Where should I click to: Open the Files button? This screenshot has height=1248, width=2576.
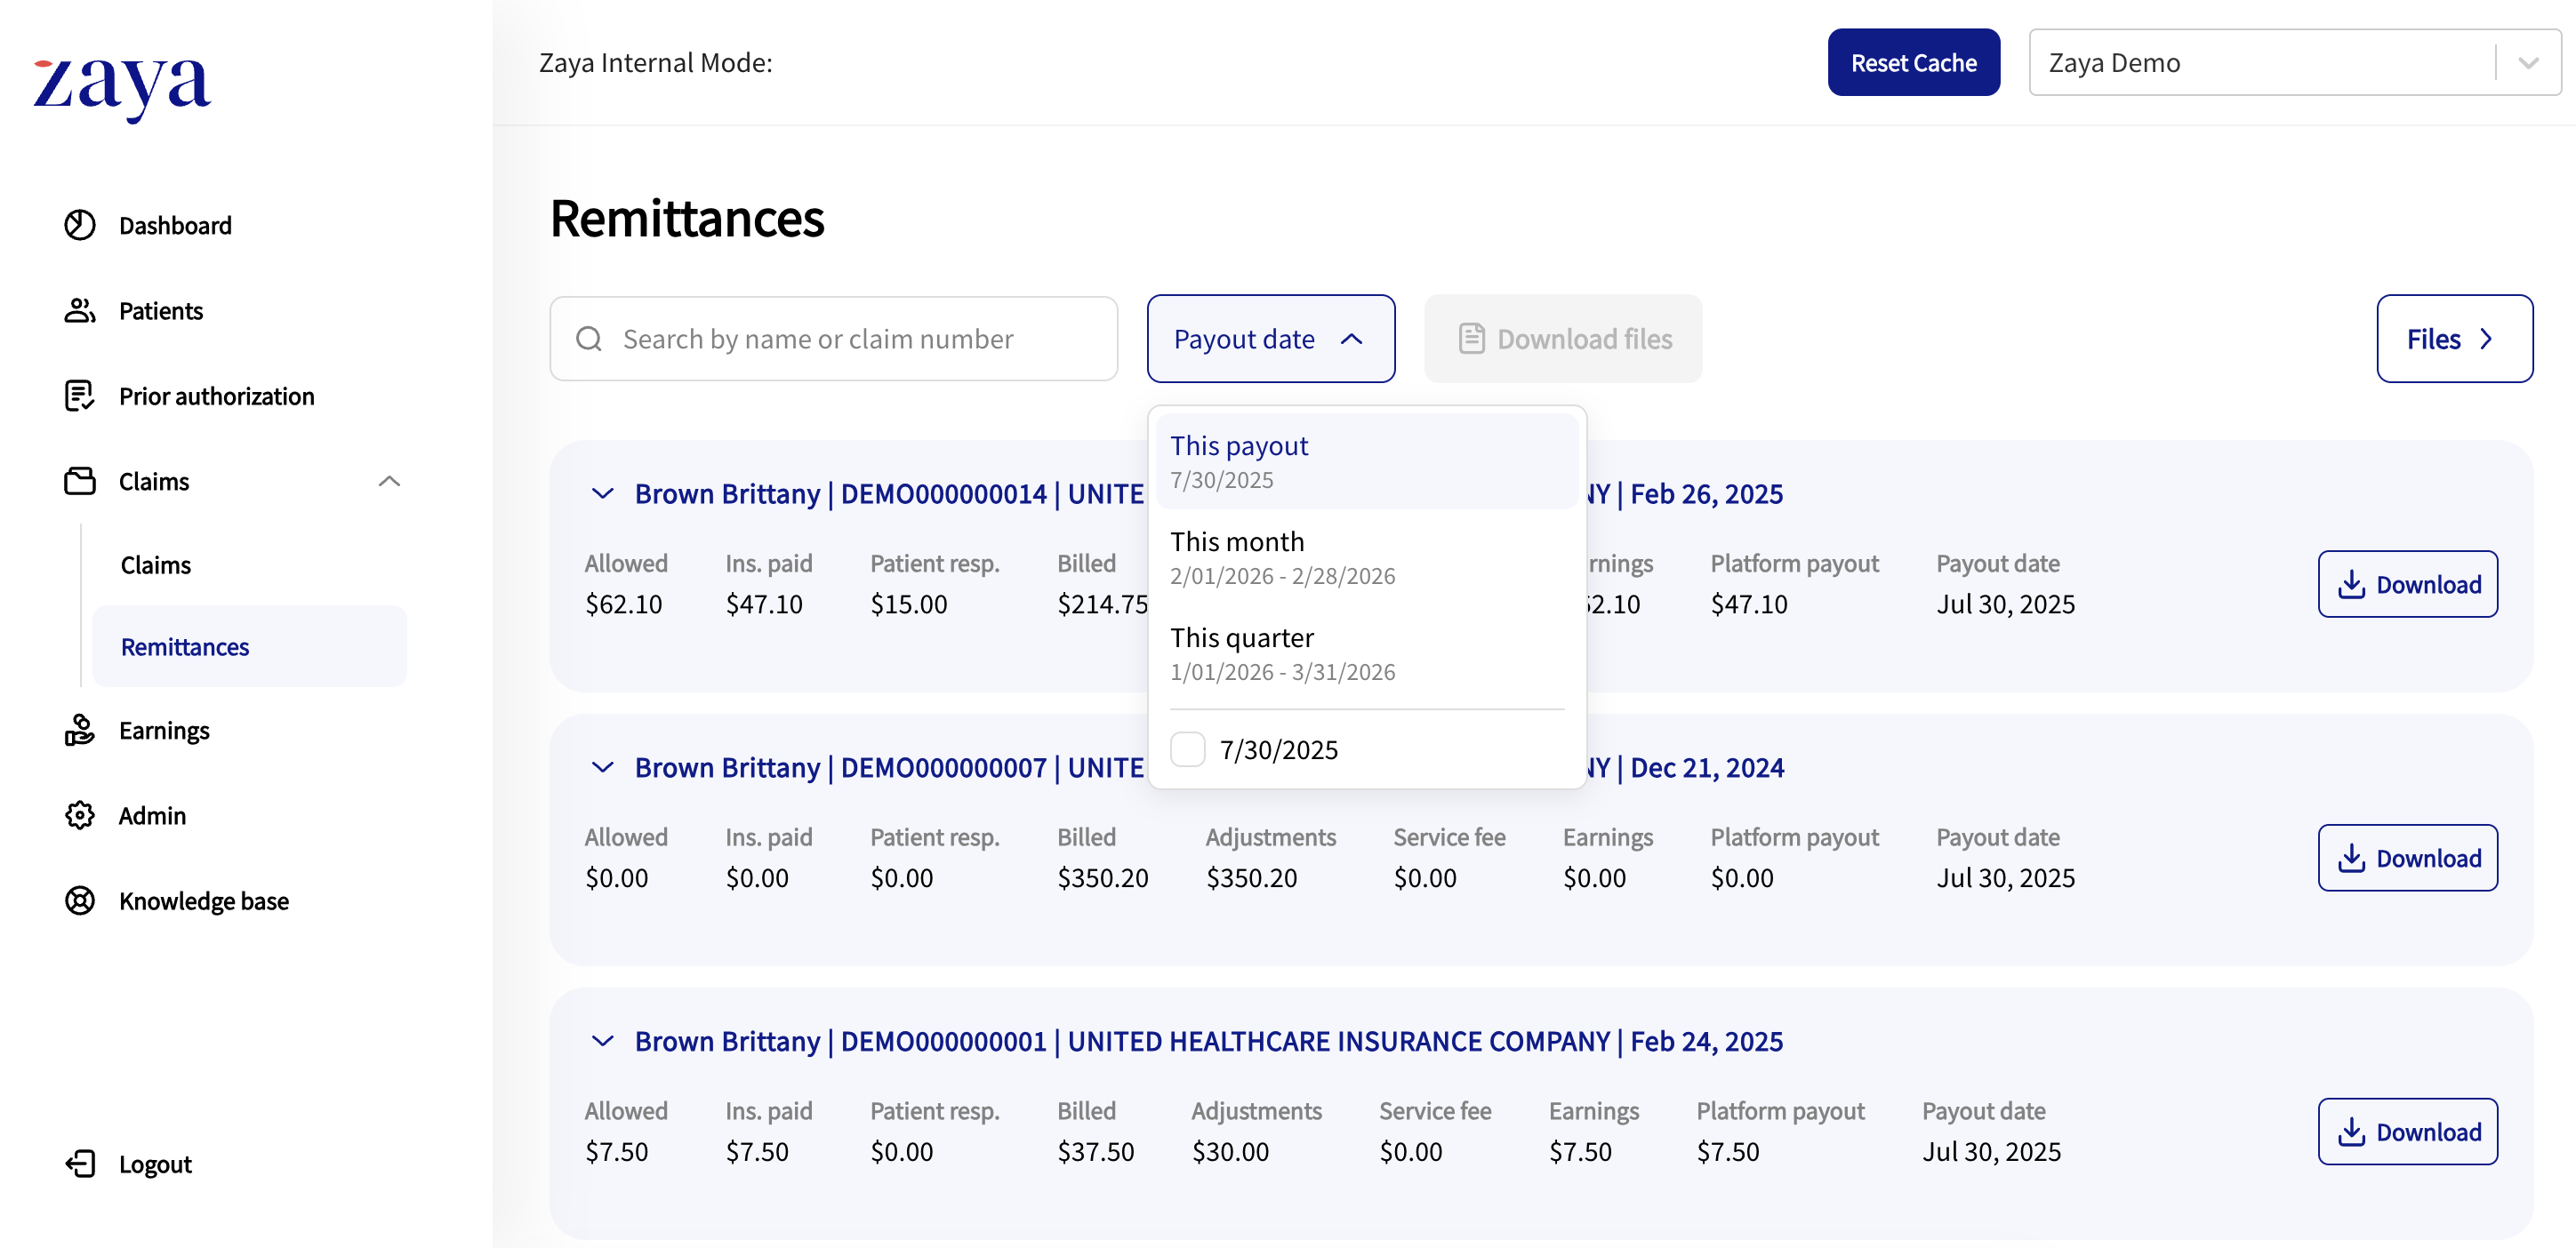pos(2453,339)
